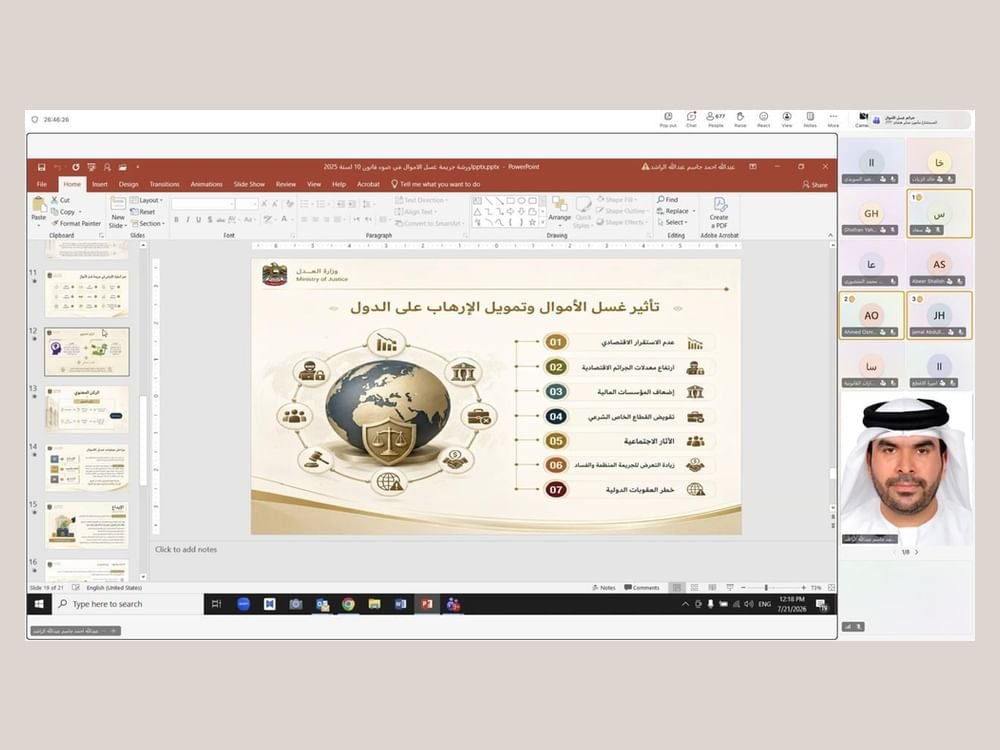Image resolution: width=1000 pixels, height=750 pixels.
Task: Click the Click to add notes area
Action: click(x=186, y=549)
